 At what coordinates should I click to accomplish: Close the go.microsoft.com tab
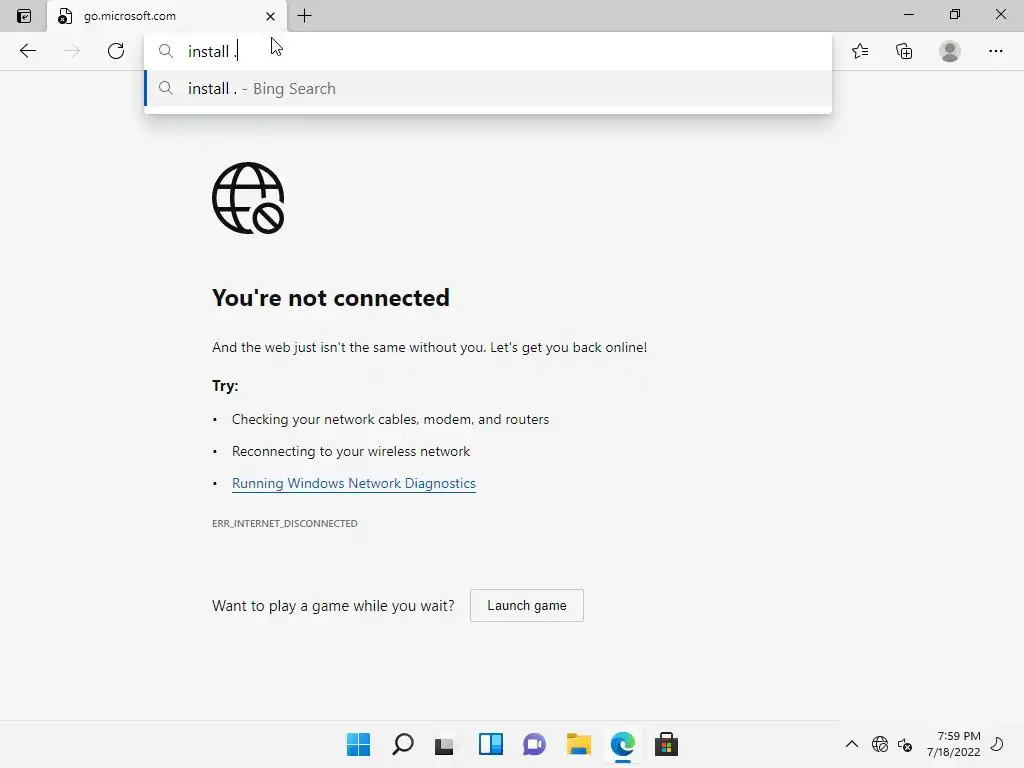click(270, 16)
